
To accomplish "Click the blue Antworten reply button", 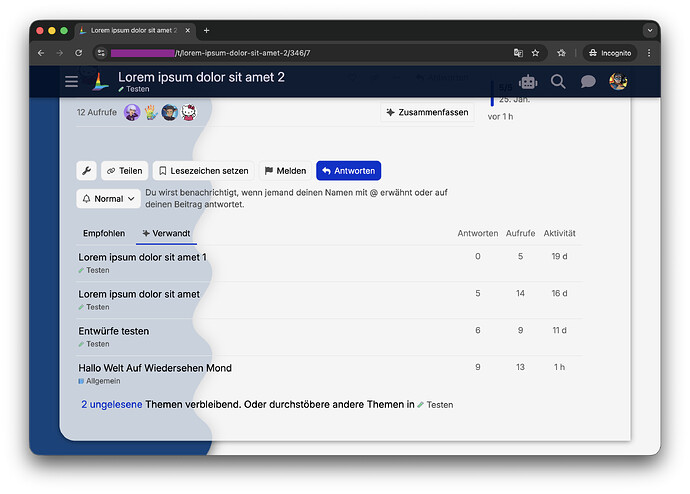I will pyautogui.click(x=349, y=171).
